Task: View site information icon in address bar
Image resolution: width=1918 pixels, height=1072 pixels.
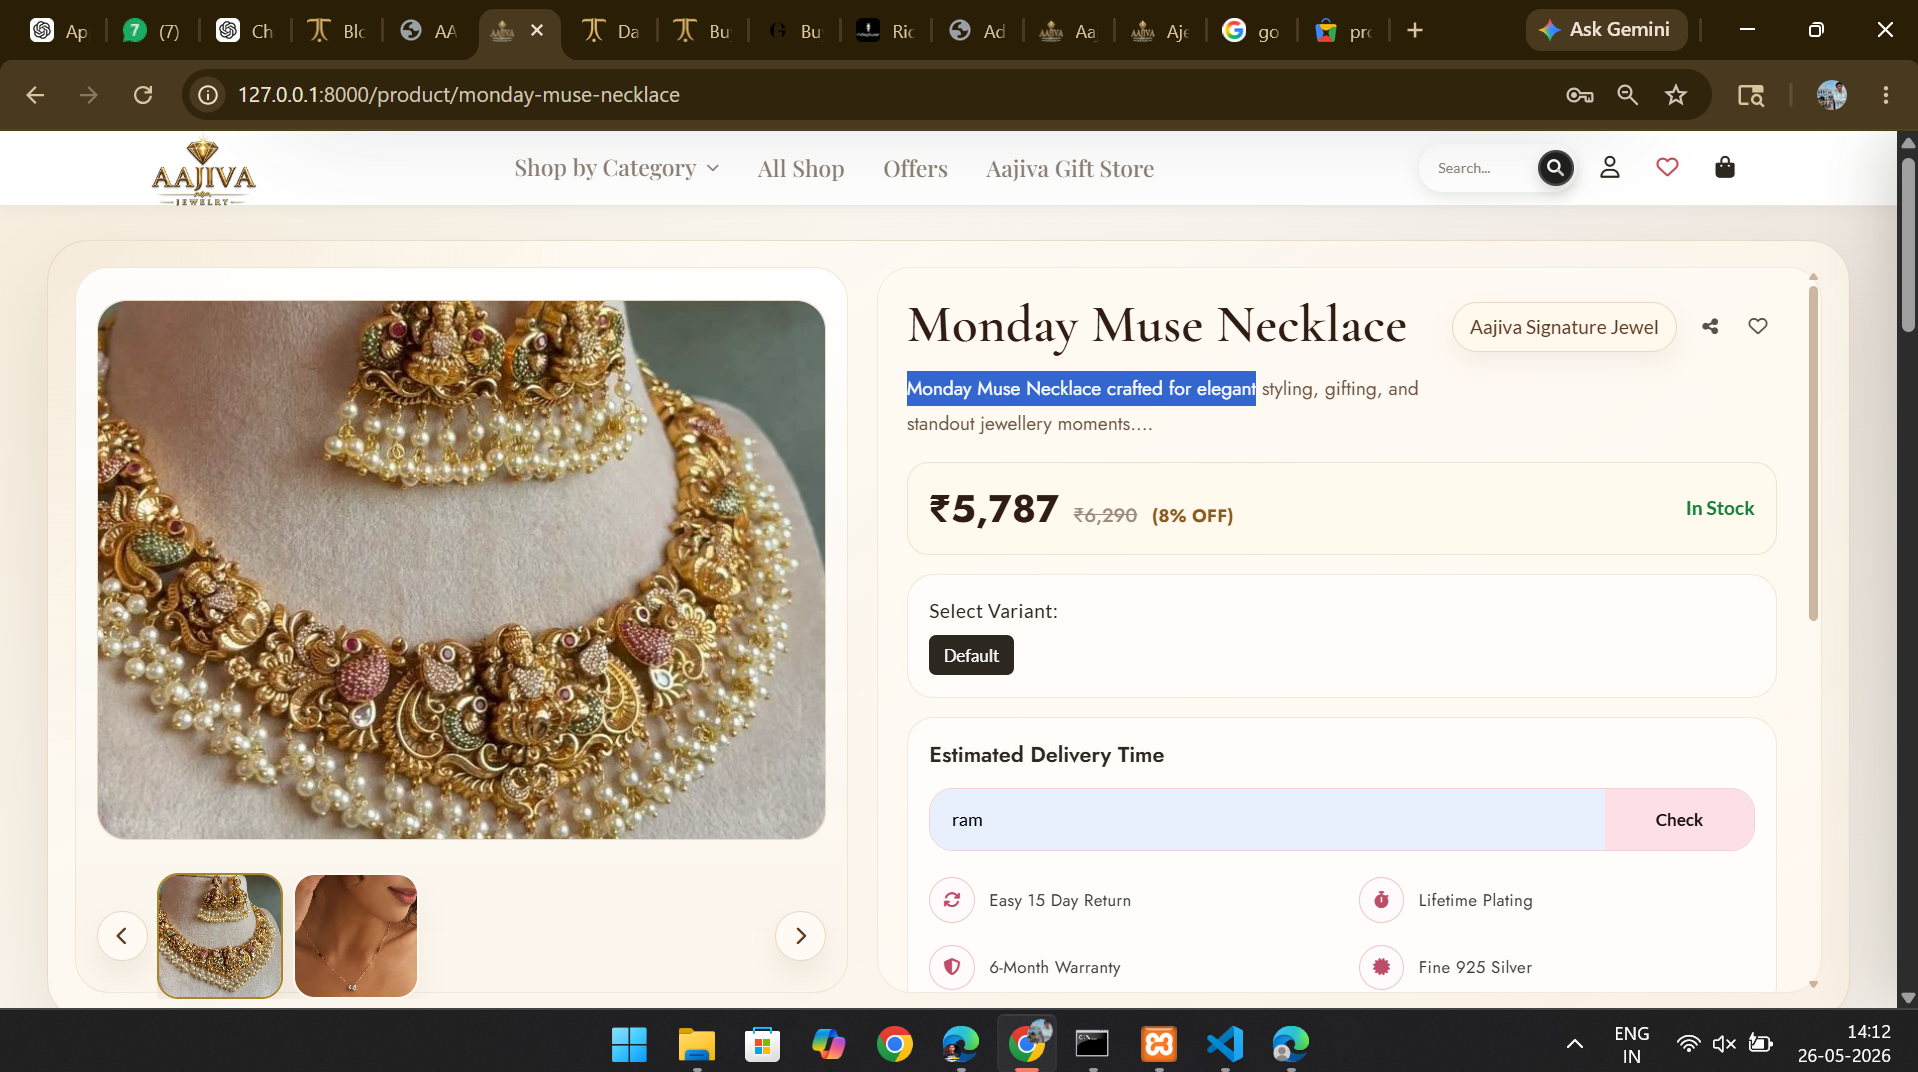Action: pos(208,94)
